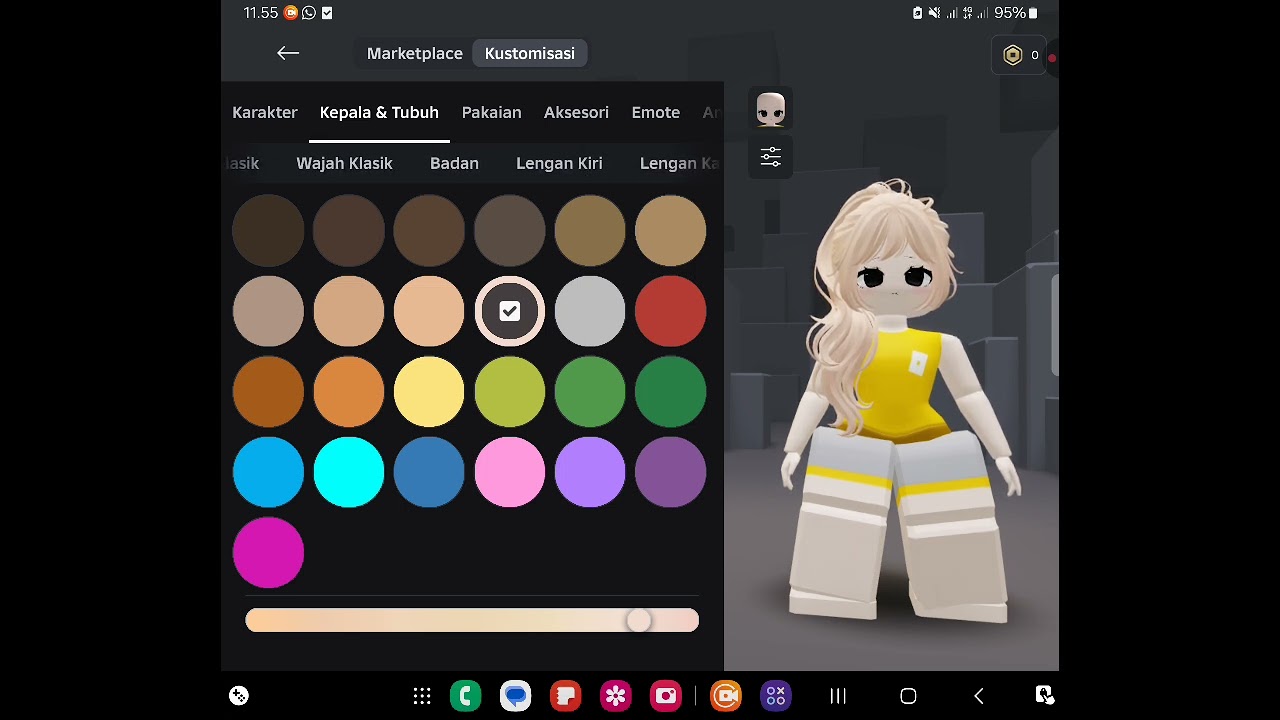Screen dimensions: 1280x720
Task: Open the Emote category tab
Action: (656, 113)
